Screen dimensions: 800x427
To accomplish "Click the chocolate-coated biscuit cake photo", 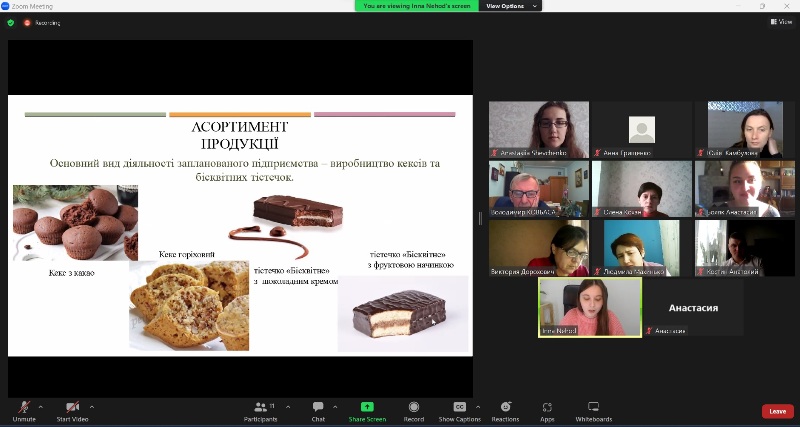I will point(403,314).
